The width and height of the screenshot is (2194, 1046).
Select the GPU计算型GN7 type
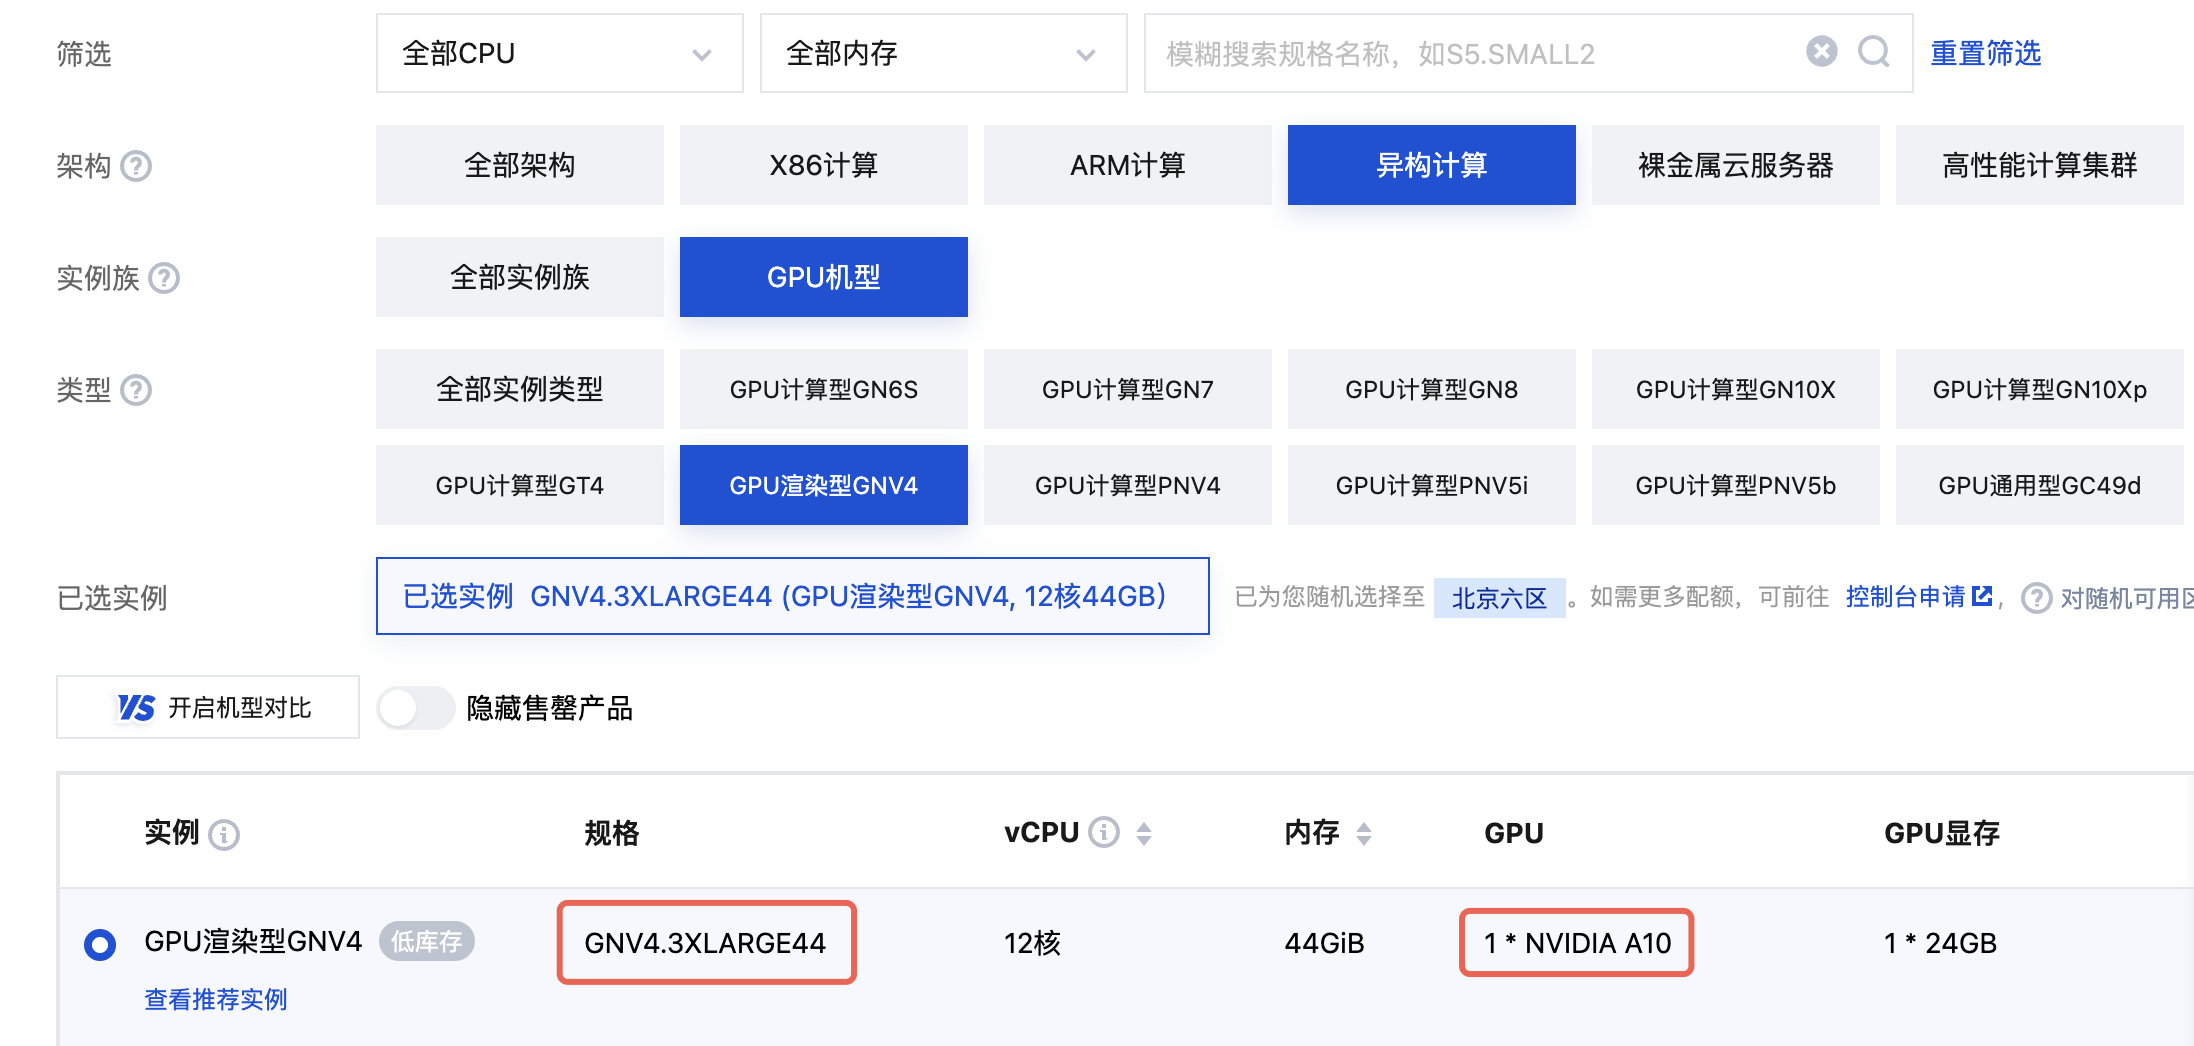tap(1127, 389)
